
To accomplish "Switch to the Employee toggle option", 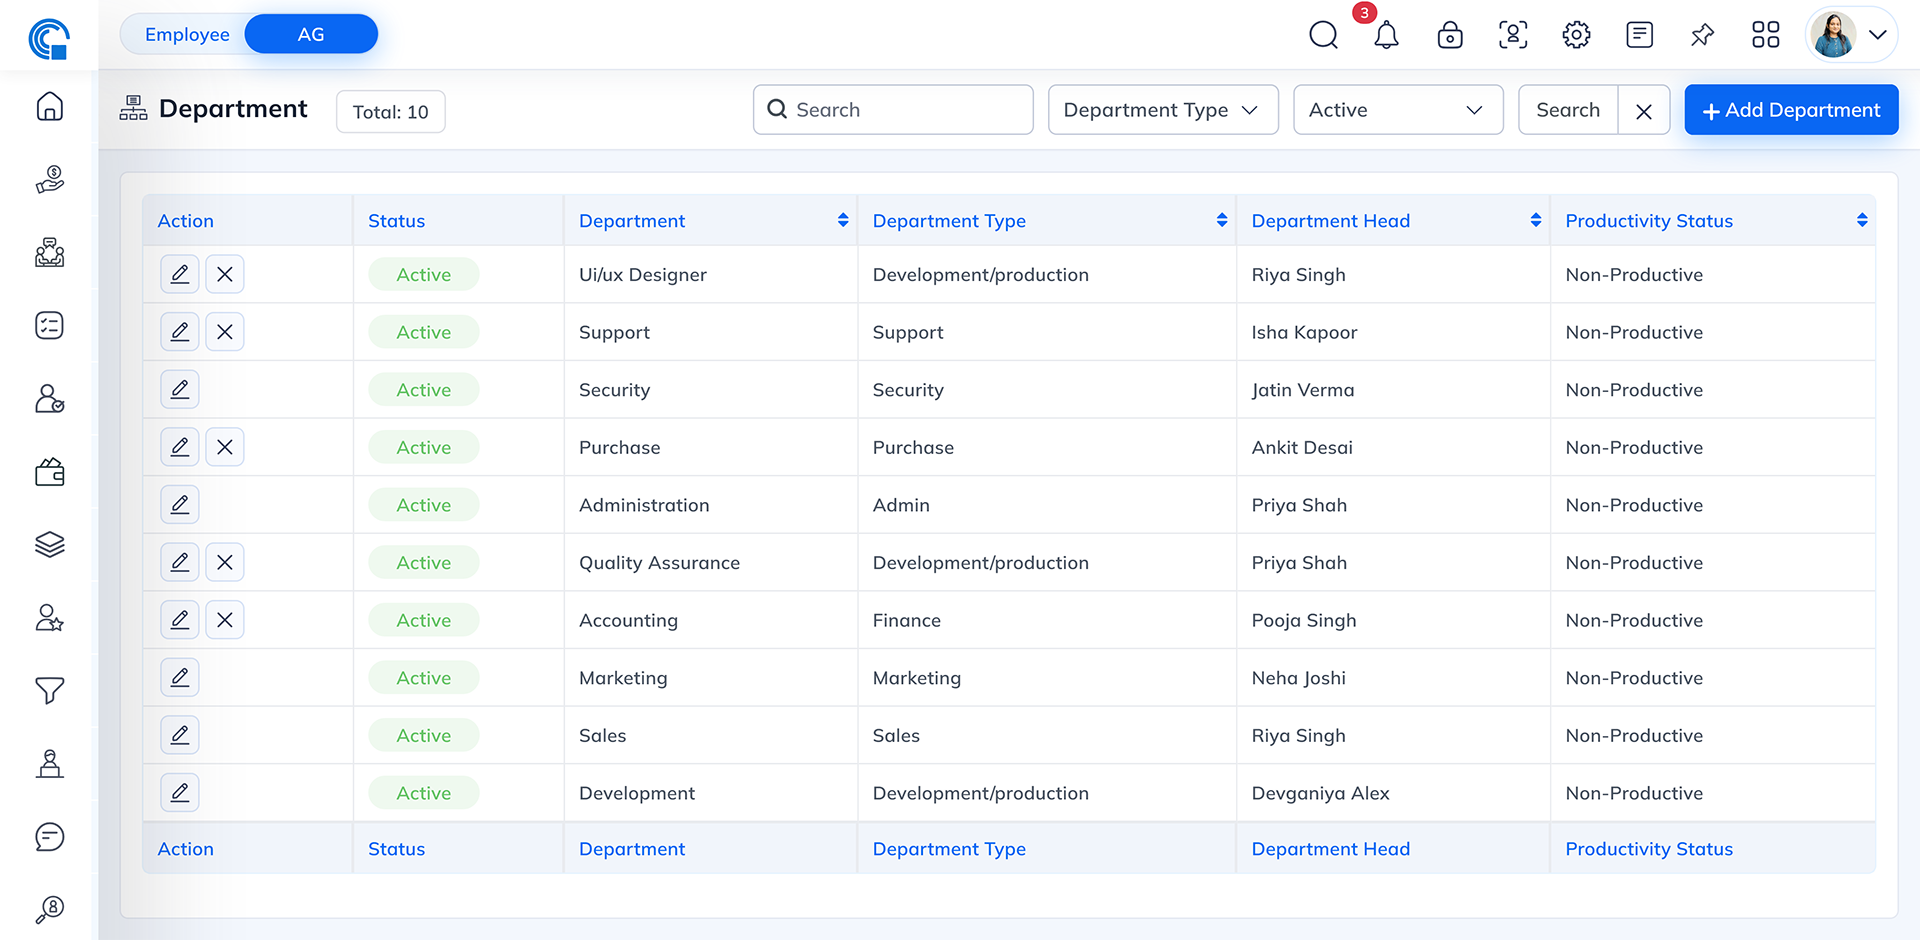I will click(x=187, y=35).
